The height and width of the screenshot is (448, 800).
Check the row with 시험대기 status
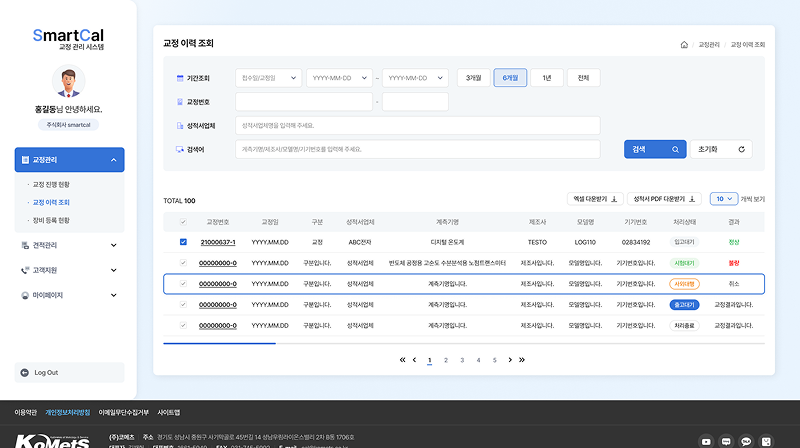coord(182,263)
